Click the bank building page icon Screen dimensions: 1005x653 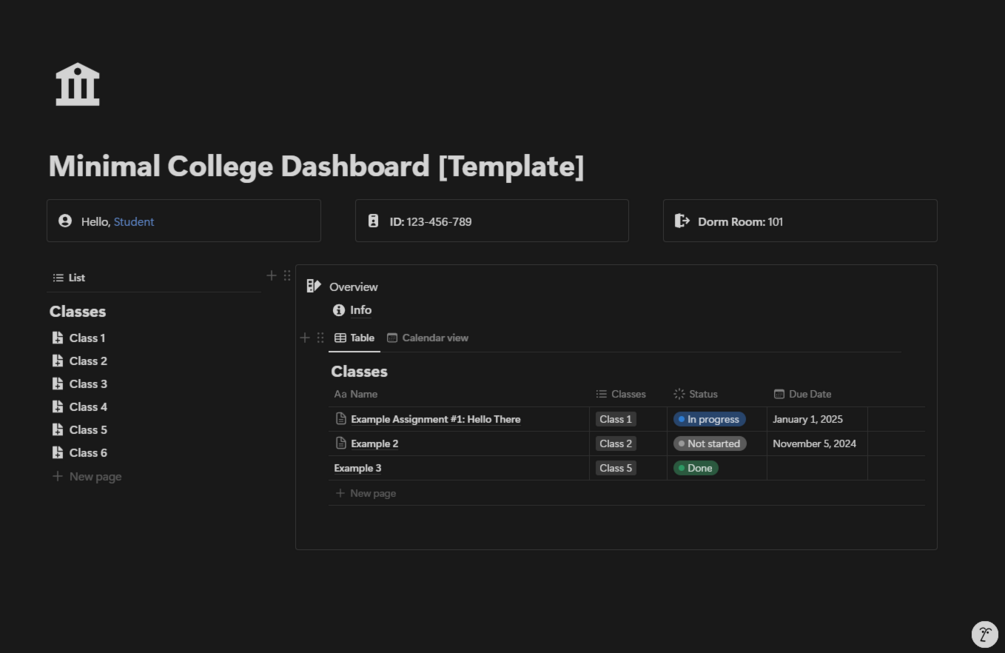(78, 85)
